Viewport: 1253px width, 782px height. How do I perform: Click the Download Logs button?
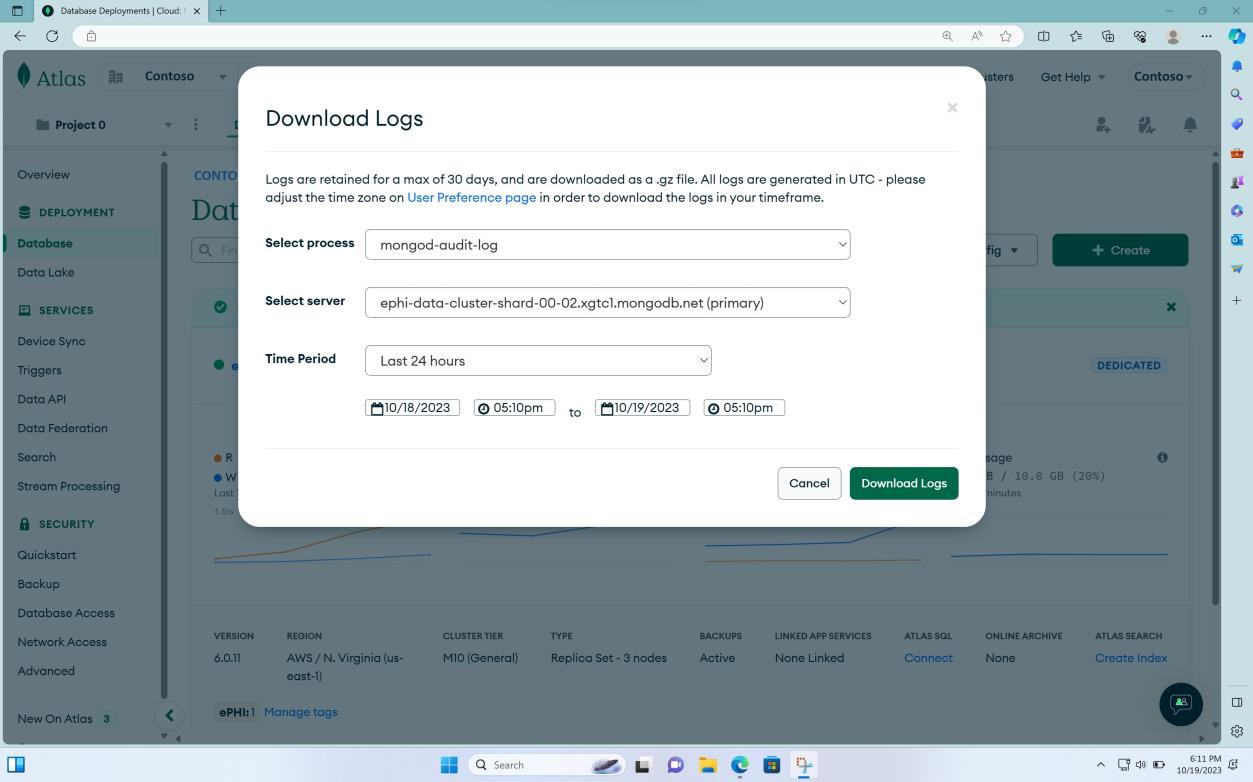click(903, 483)
